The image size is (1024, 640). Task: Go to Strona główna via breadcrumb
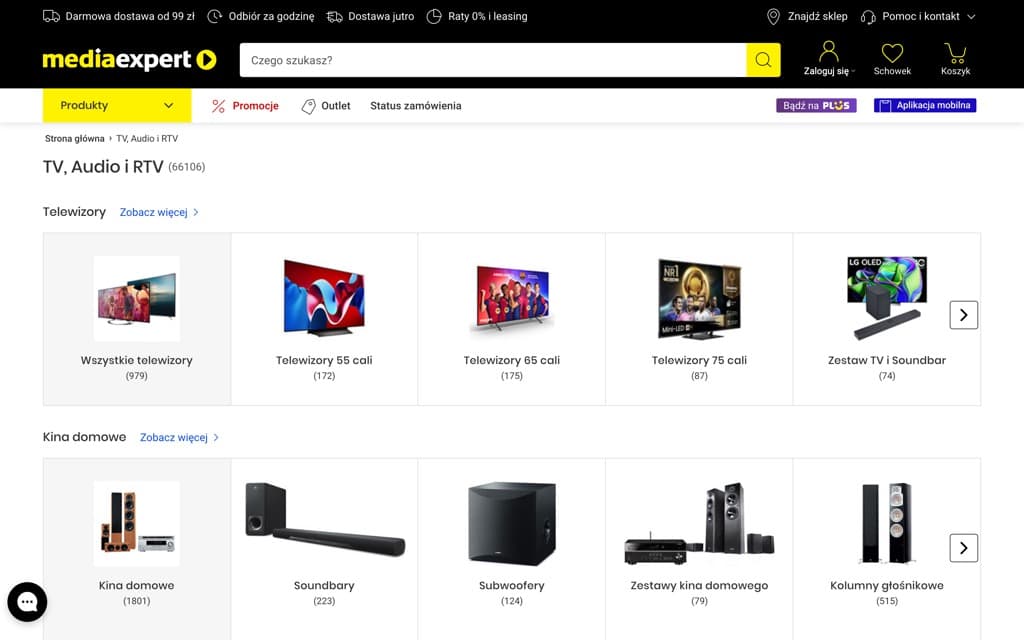75,138
